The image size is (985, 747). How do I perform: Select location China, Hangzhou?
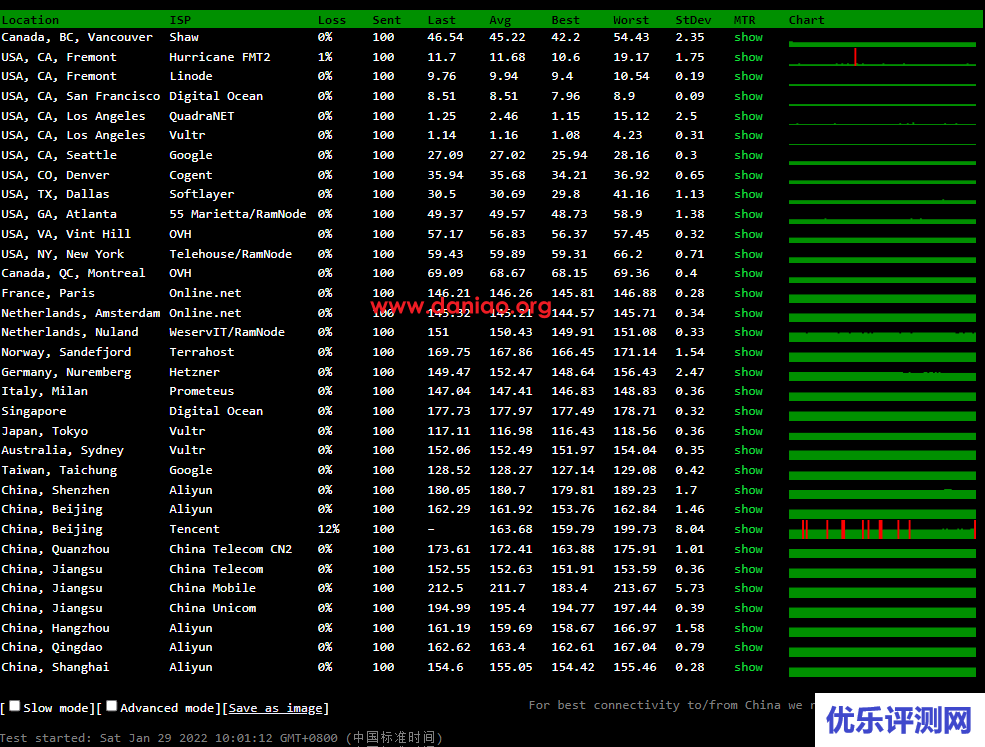click(x=55, y=628)
